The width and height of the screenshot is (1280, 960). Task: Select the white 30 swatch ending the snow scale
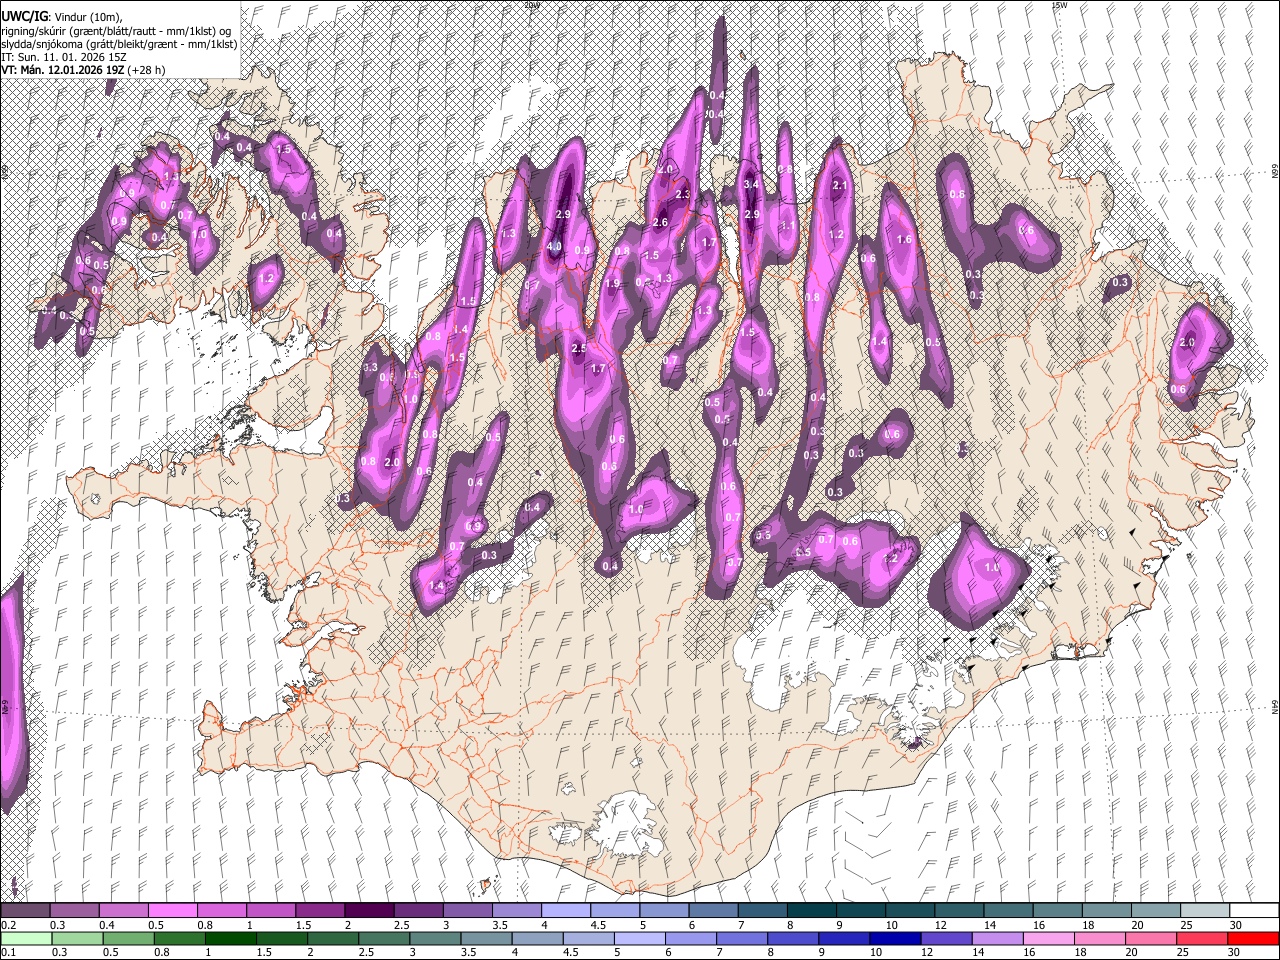pyautogui.click(x=1253, y=910)
